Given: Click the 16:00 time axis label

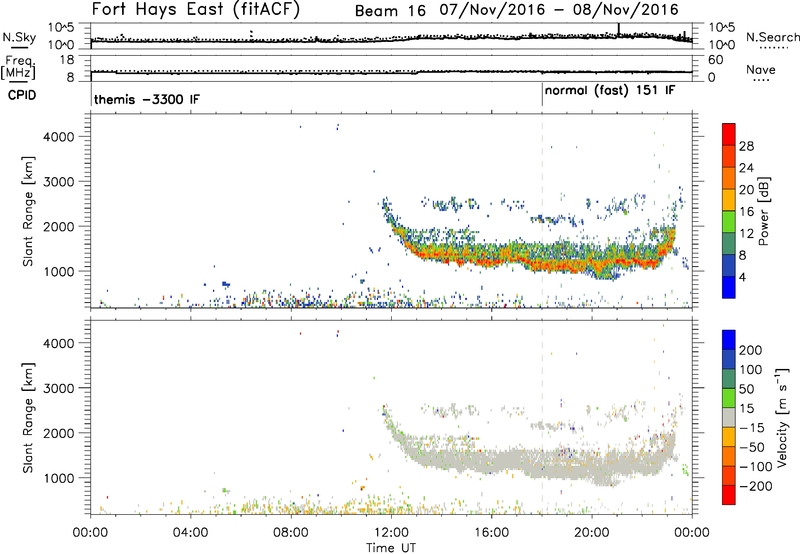Looking at the screenshot, I should coord(491,533).
